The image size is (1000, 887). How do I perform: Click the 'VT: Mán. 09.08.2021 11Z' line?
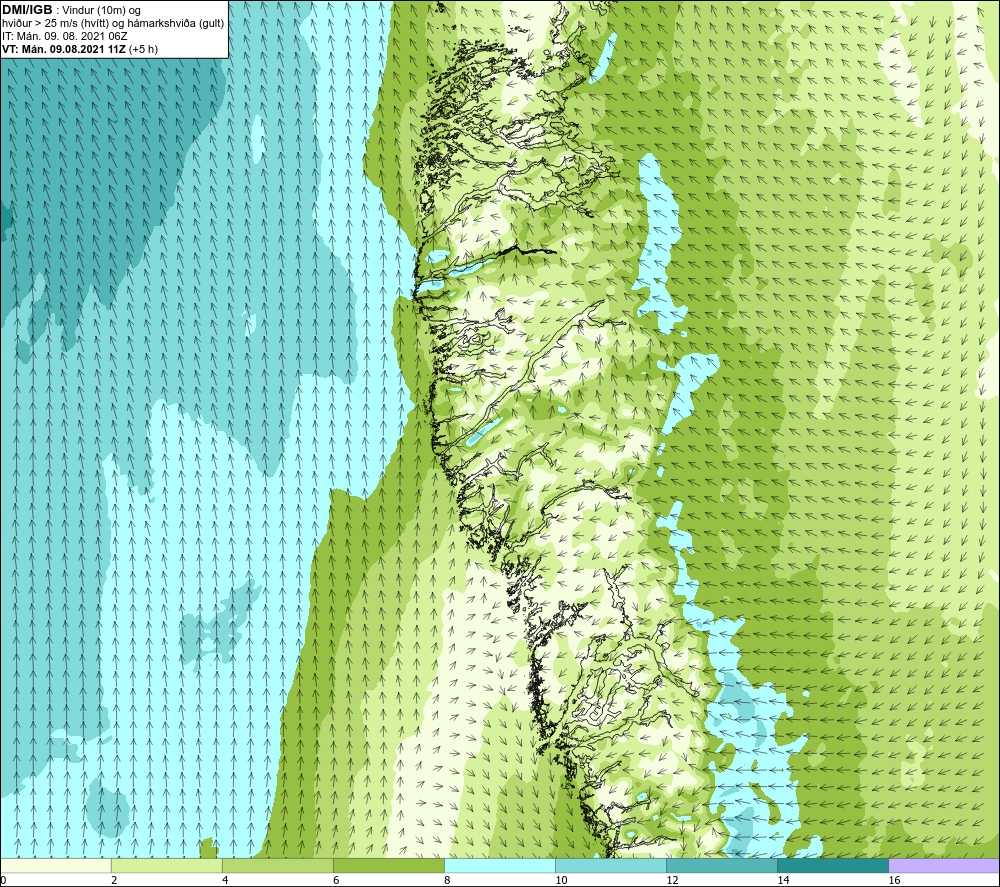click(x=64, y=49)
